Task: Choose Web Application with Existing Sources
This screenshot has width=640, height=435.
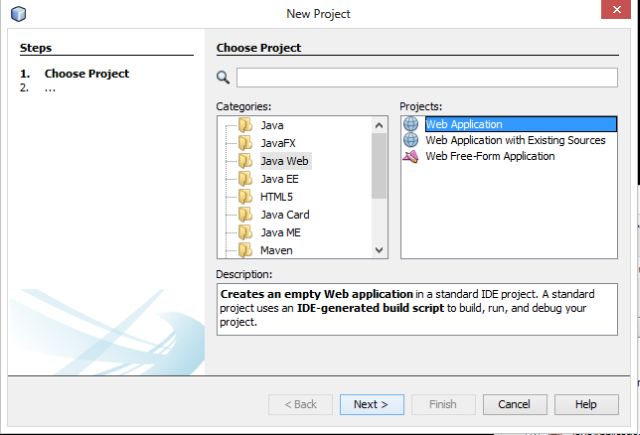Action: tap(515, 140)
